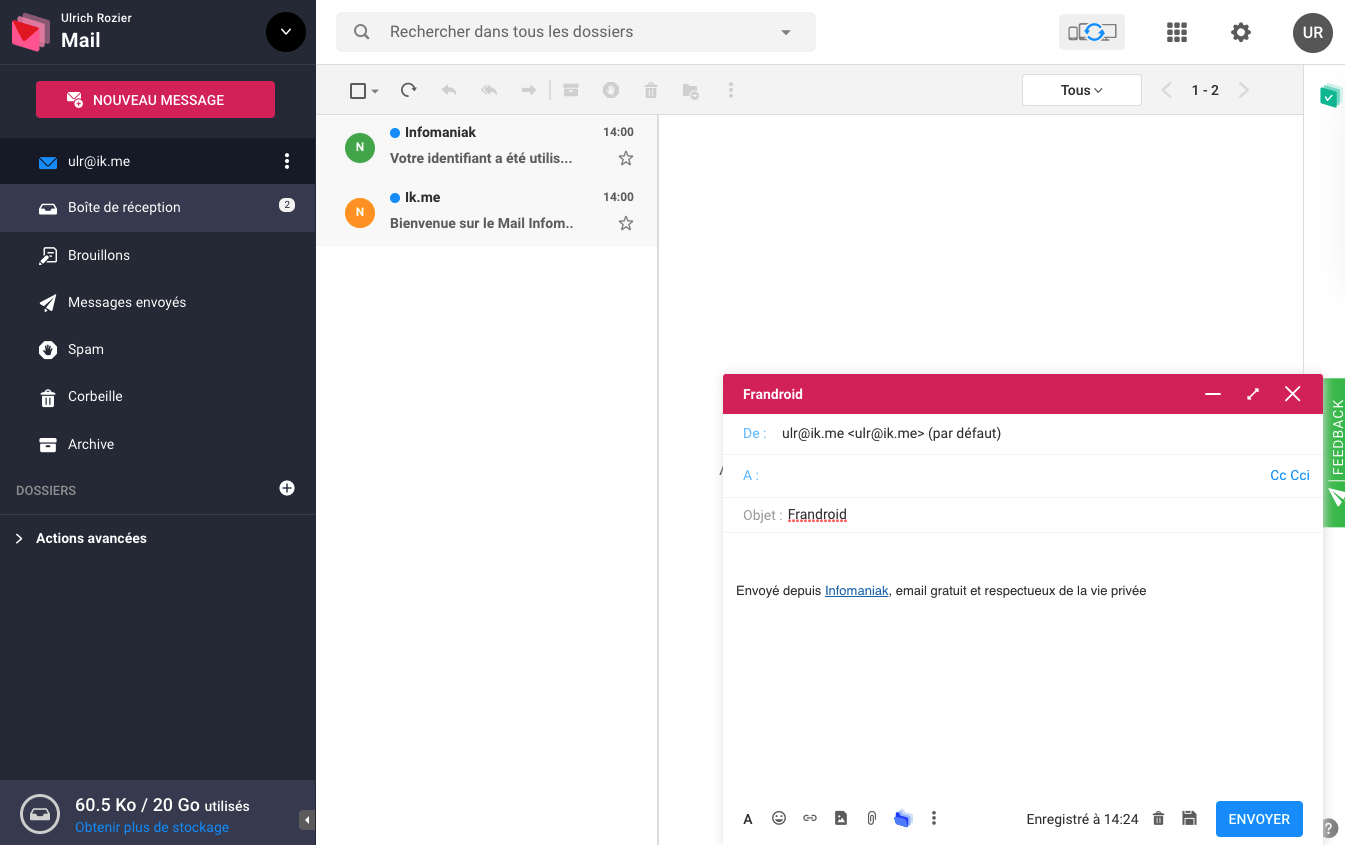The image size is (1345, 845).
Task: Attach a file with the paperclip icon
Action: 872,818
